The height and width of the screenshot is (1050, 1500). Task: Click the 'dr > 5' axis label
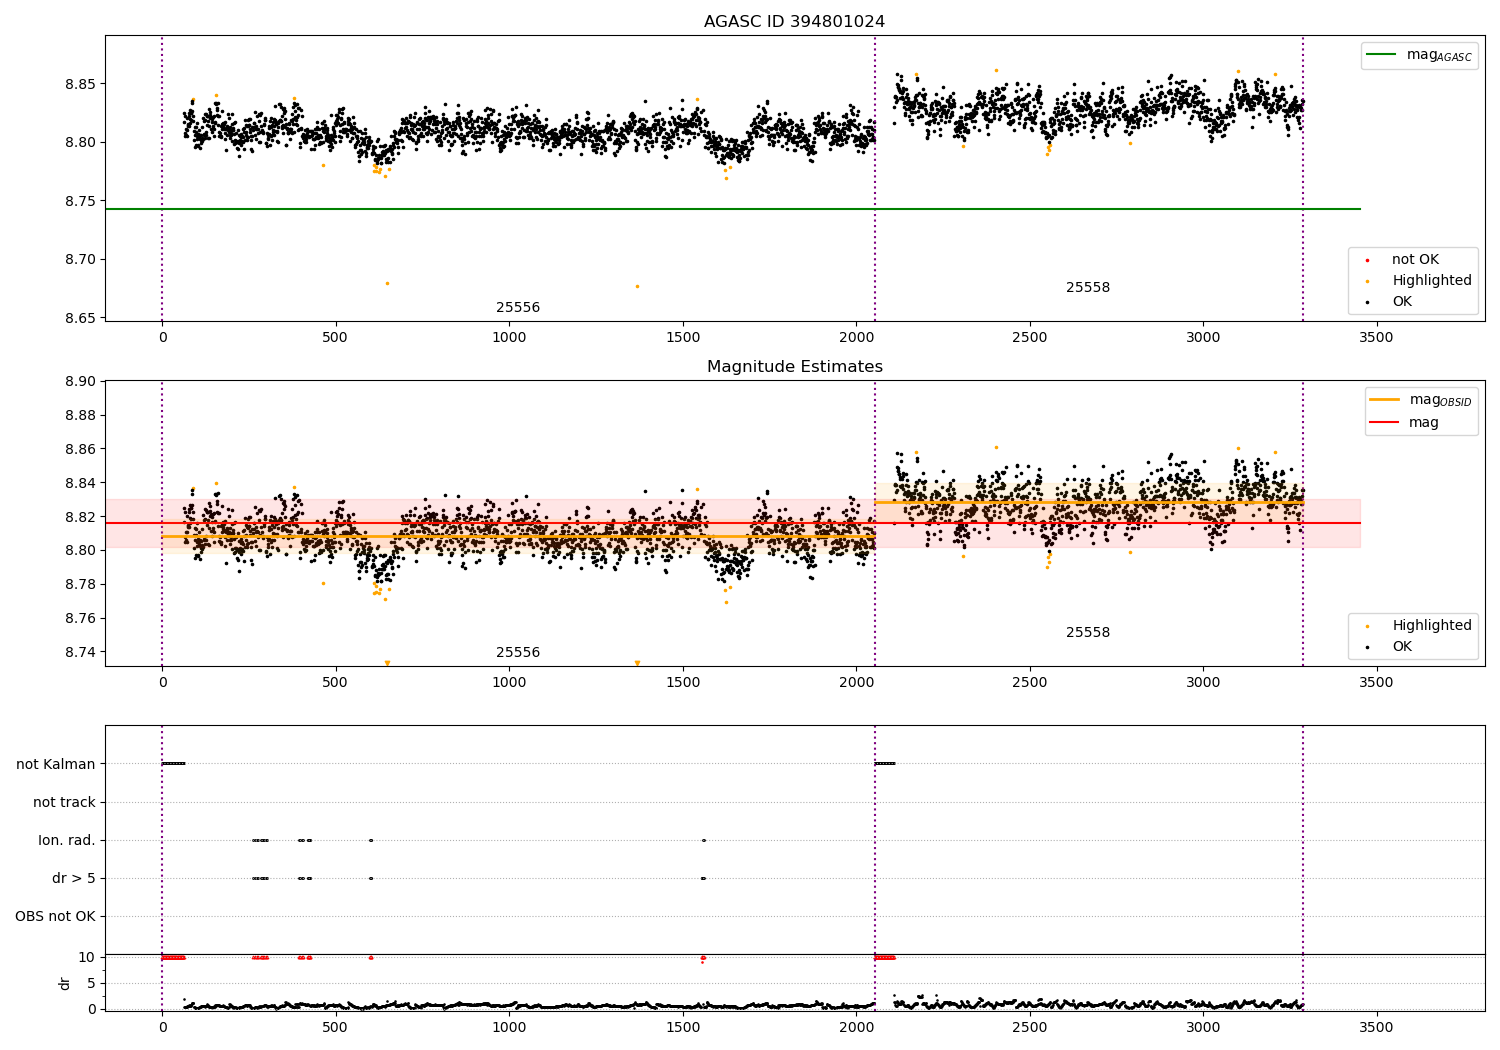point(74,879)
